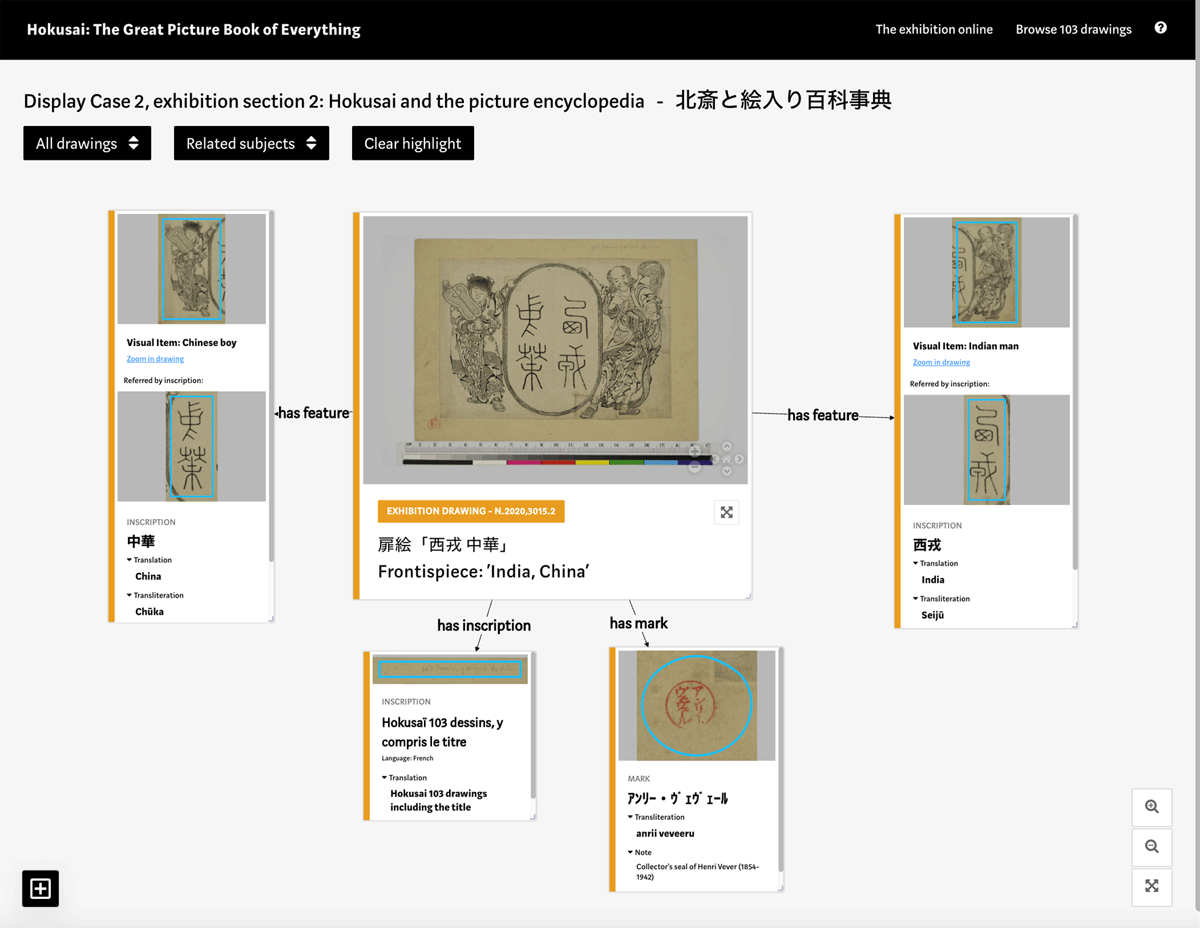The image size is (1200, 928).
Task: Click 'Visual Item: Indian man' heading
Action: coord(965,346)
